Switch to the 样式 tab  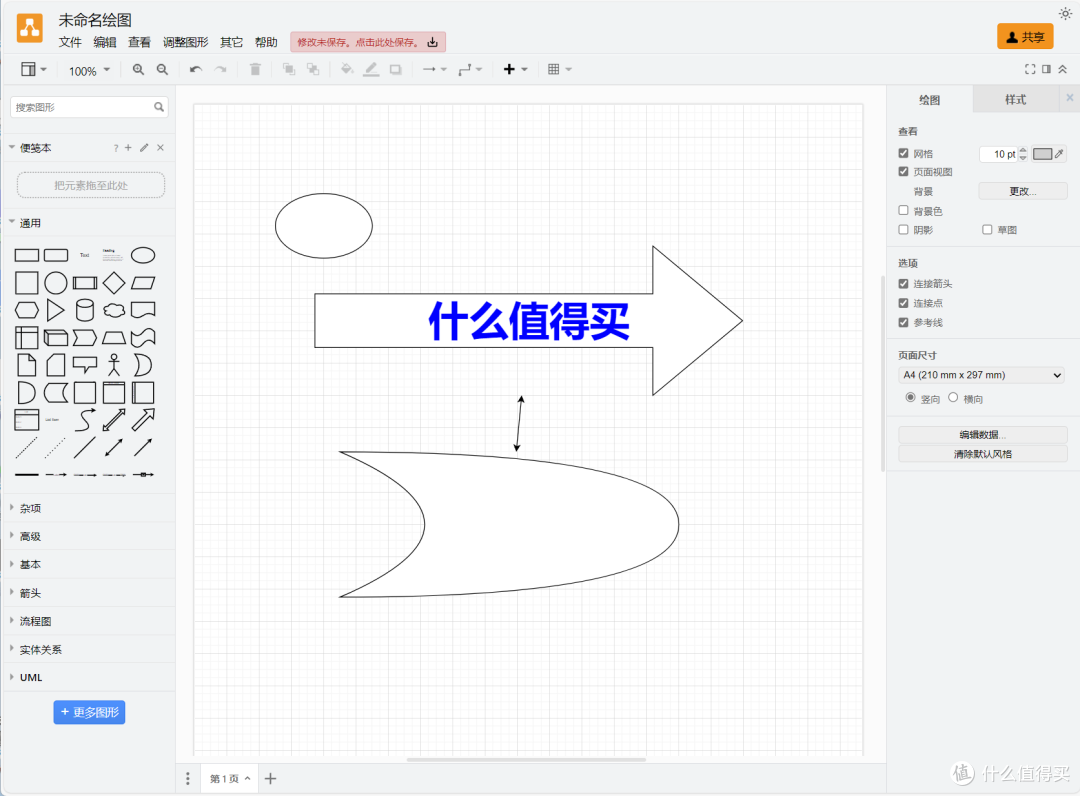coord(1015,100)
